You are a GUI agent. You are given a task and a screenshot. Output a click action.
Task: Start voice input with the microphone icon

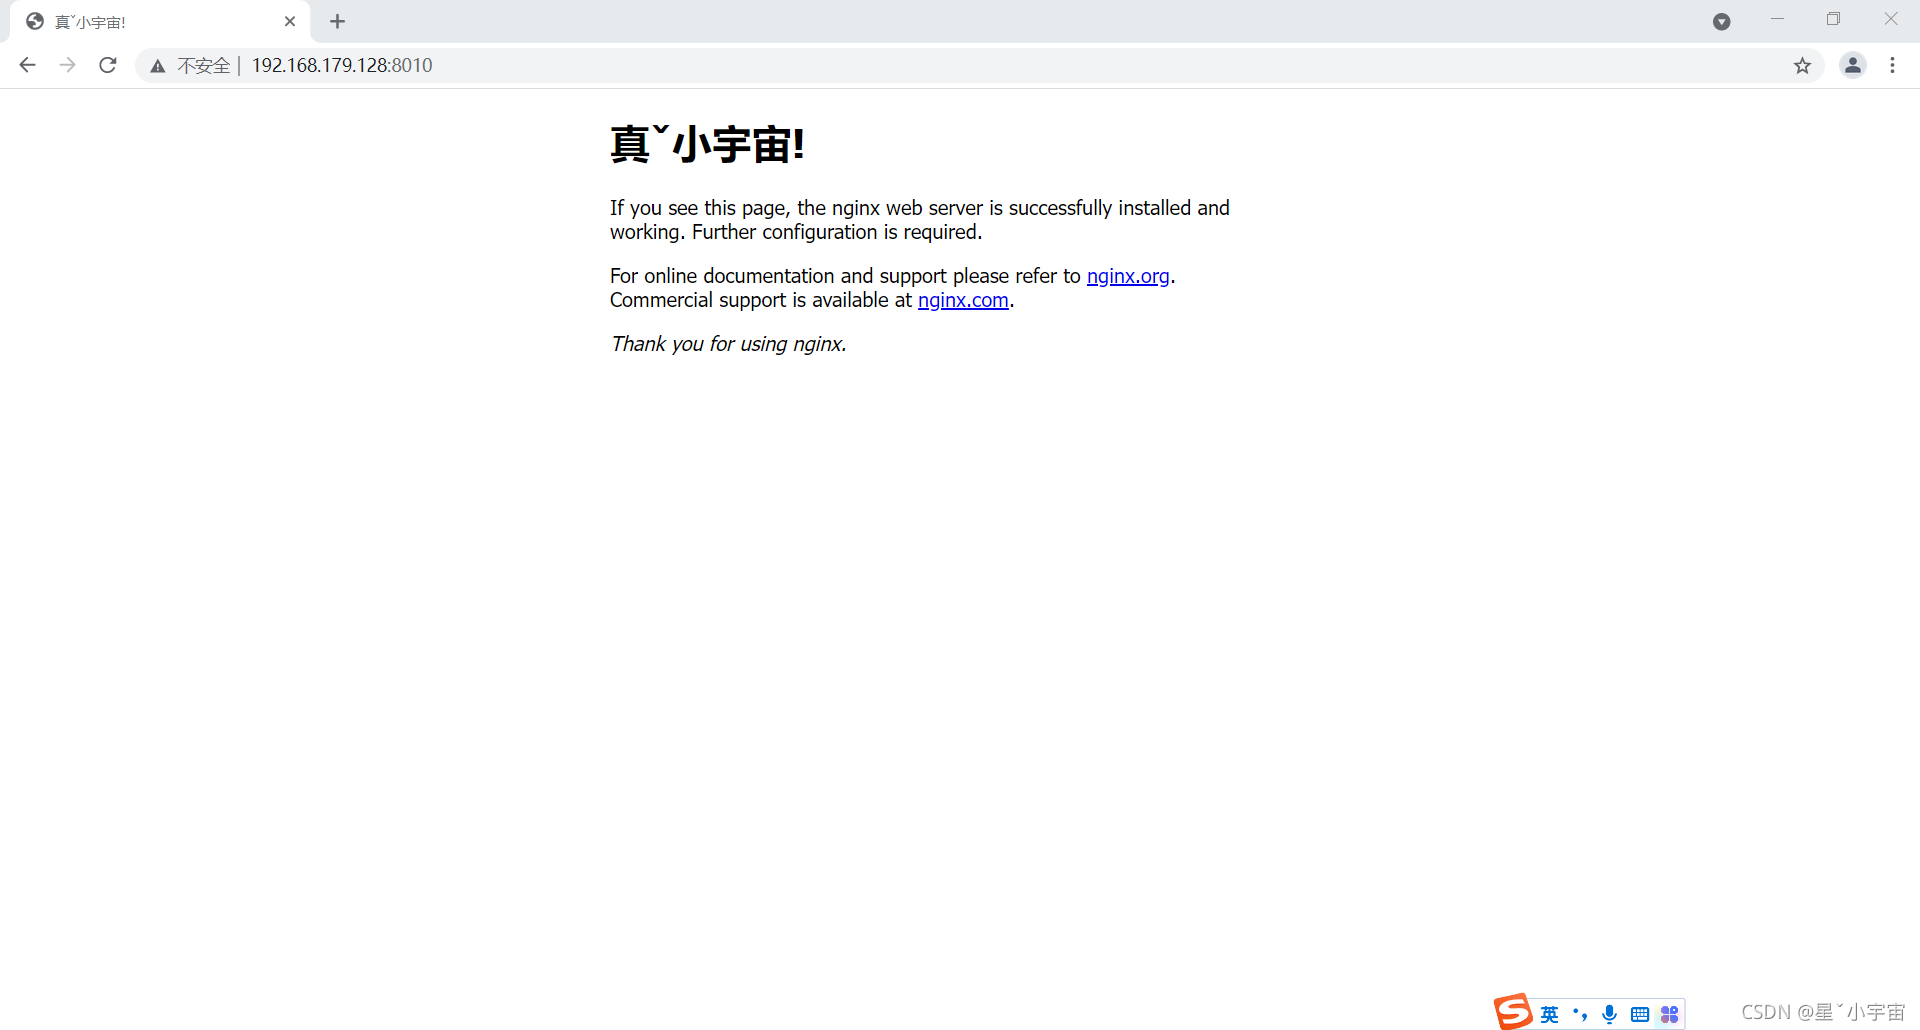pos(1609,1014)
